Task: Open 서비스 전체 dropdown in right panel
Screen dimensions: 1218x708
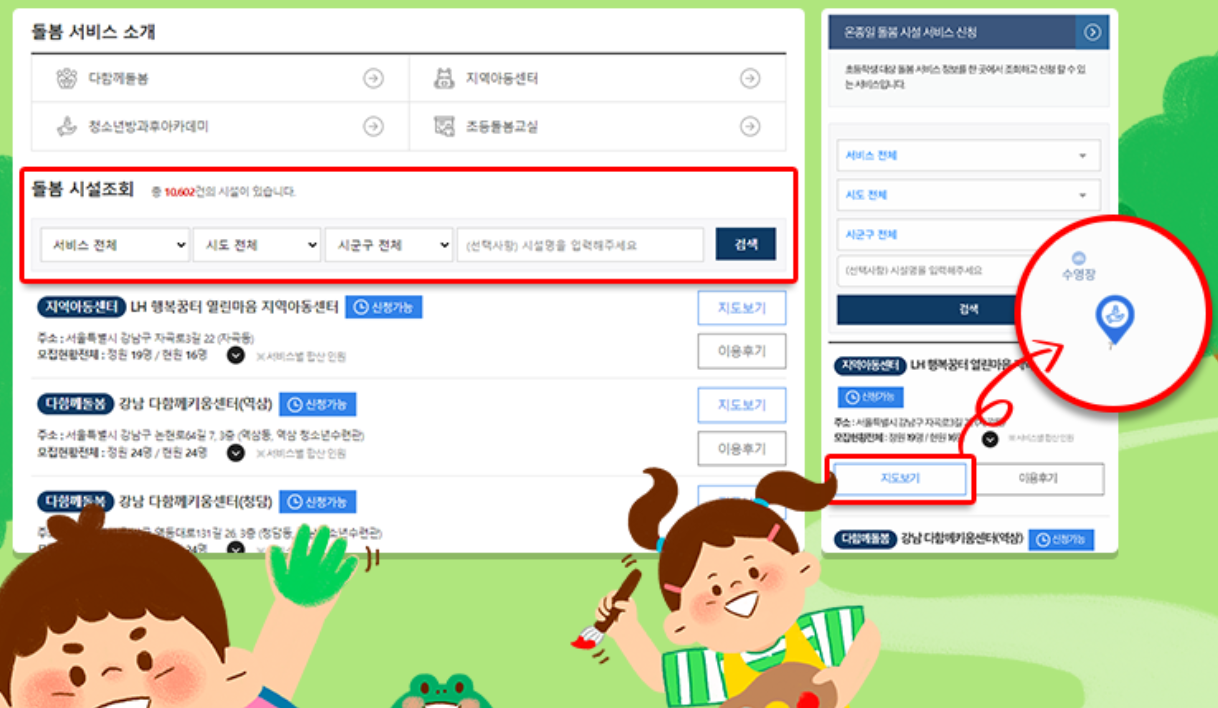Action: pos(968,156)
